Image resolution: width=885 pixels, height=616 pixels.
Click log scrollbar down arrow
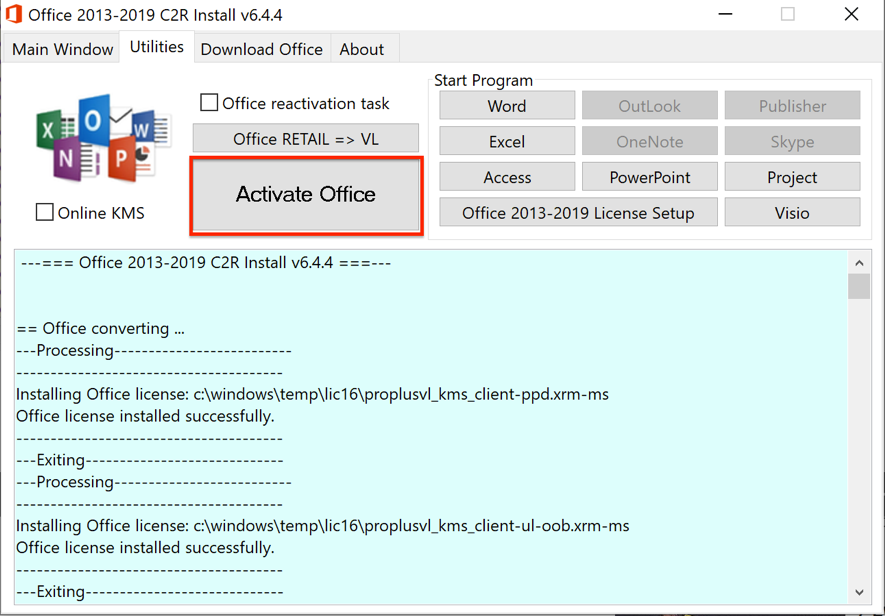(x=859, y=592)
